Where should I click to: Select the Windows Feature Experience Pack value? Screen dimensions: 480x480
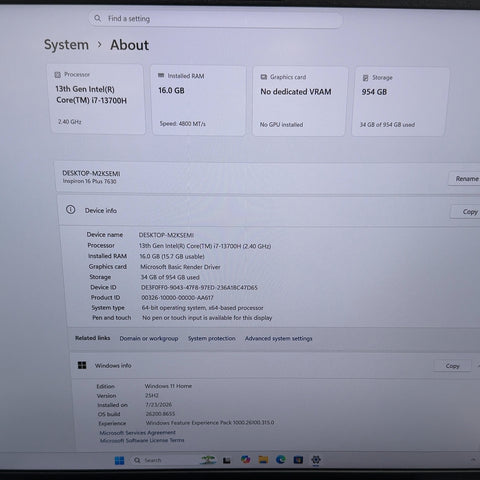210,423
